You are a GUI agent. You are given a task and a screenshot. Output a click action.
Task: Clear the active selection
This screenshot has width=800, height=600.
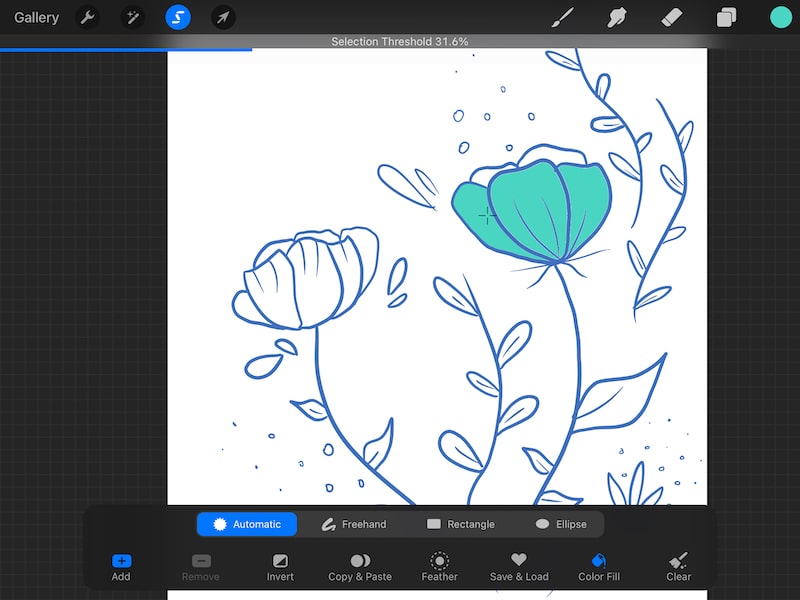click(x=677, y=565)
